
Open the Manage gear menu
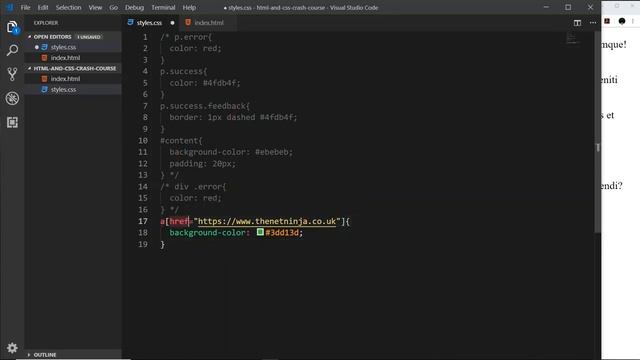12,348
